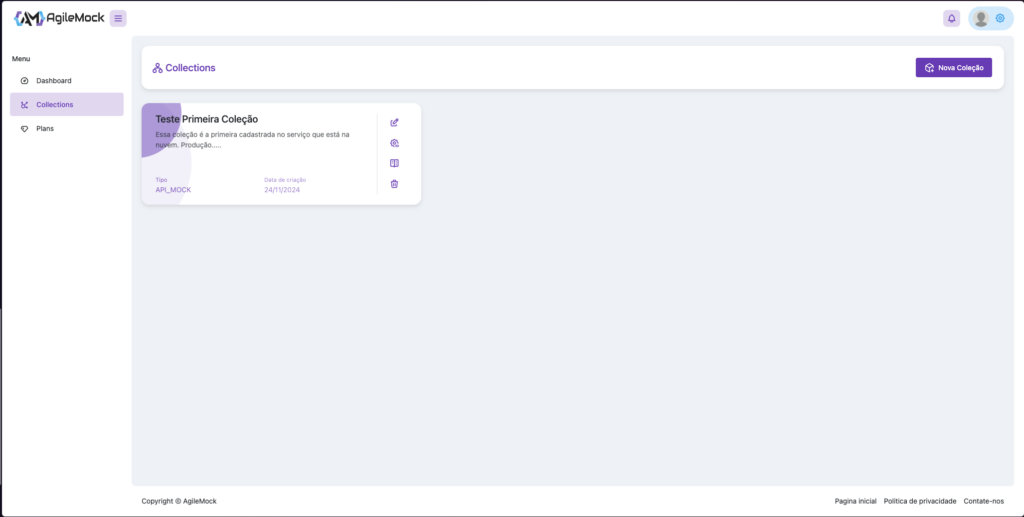Delete Teste Primeira Coleção with trash icon
Screen dimensions: 1024x517
coord(394,184)
